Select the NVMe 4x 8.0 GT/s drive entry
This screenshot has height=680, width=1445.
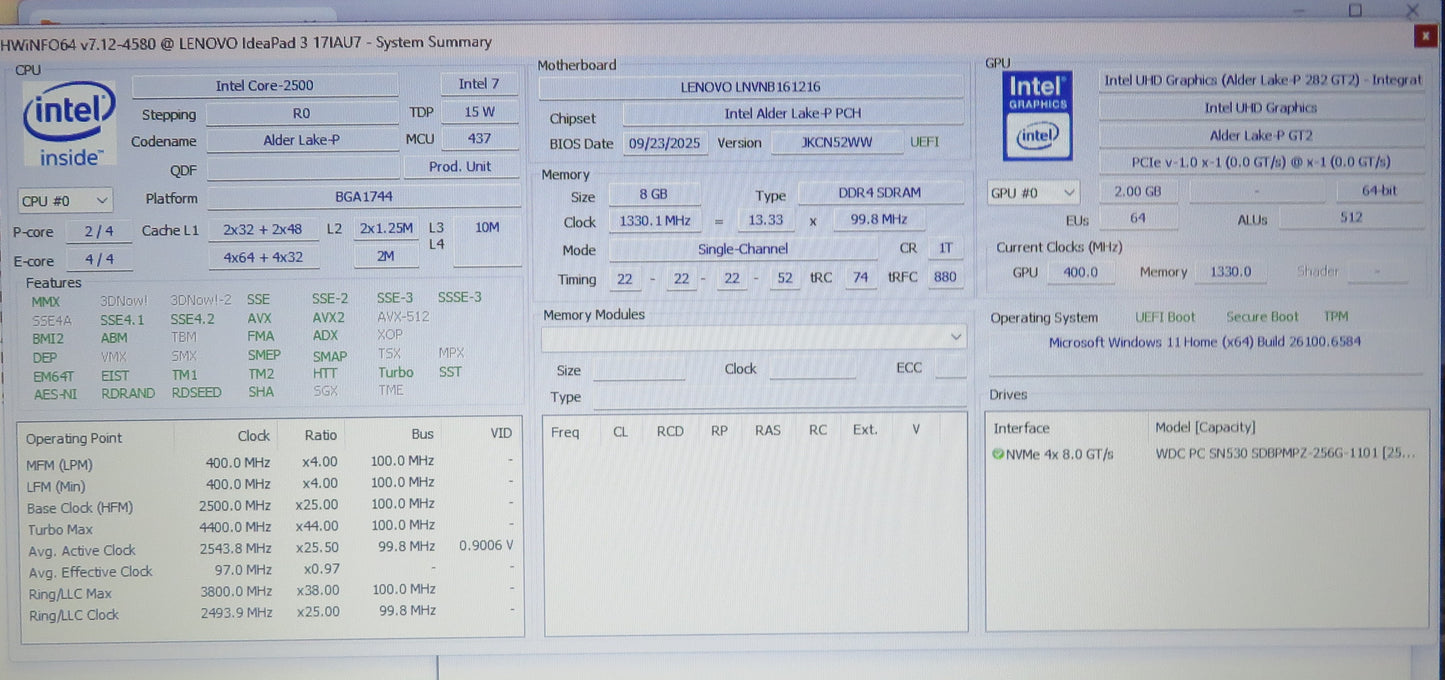(1054, 454)
